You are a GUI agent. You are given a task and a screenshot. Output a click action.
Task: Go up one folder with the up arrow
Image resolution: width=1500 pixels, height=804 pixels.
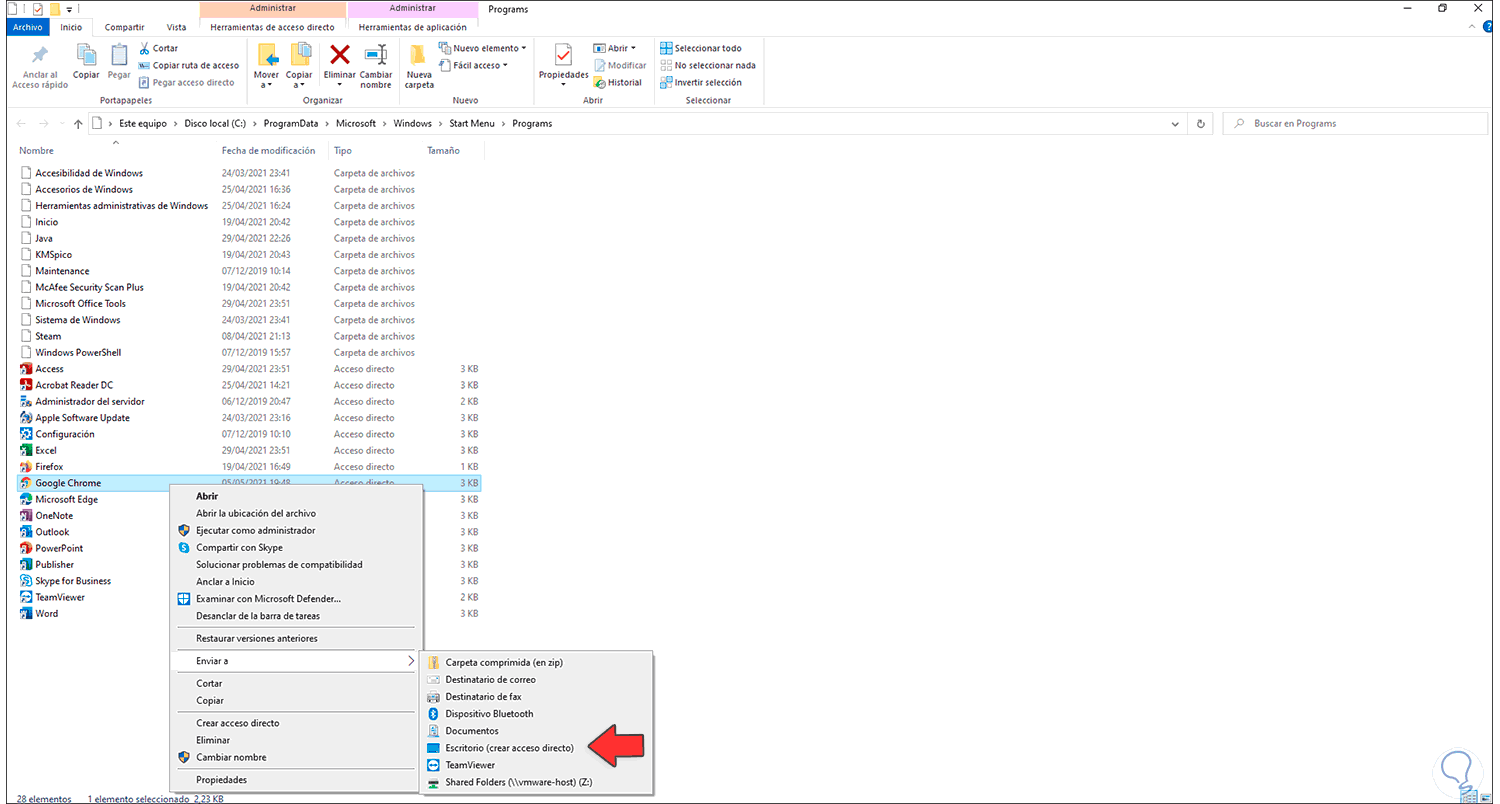click(x=78, y=124)
